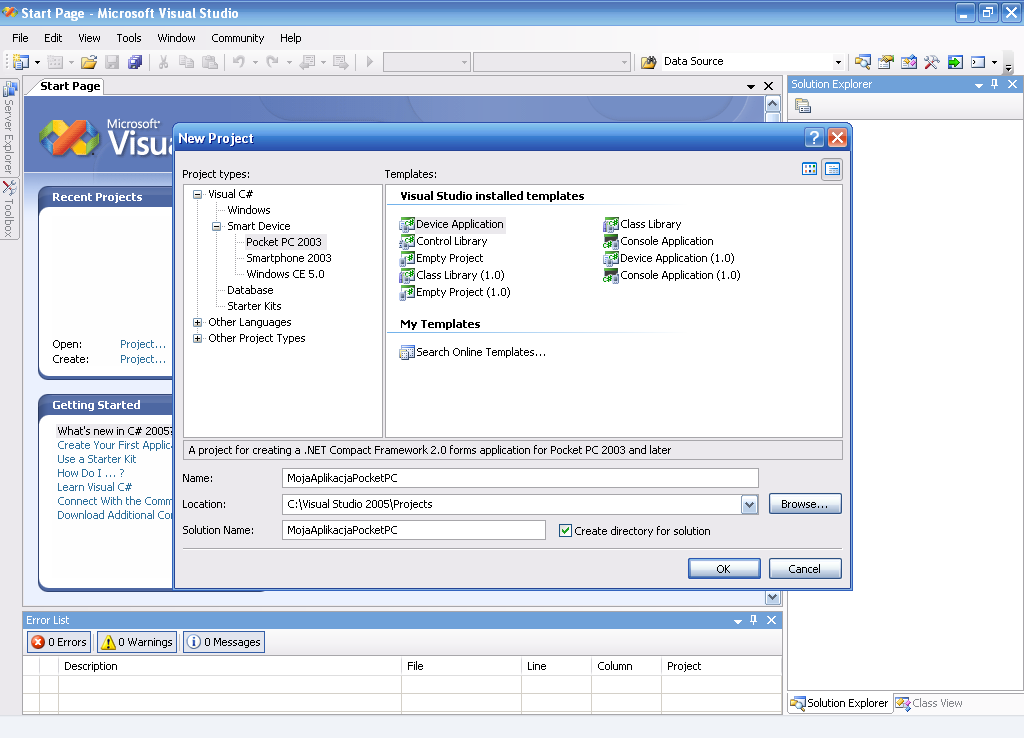The height and width of the screenshot is (738, 1024).
Task: Select Windows CE 5.0 project type
Action: [285, 274]
